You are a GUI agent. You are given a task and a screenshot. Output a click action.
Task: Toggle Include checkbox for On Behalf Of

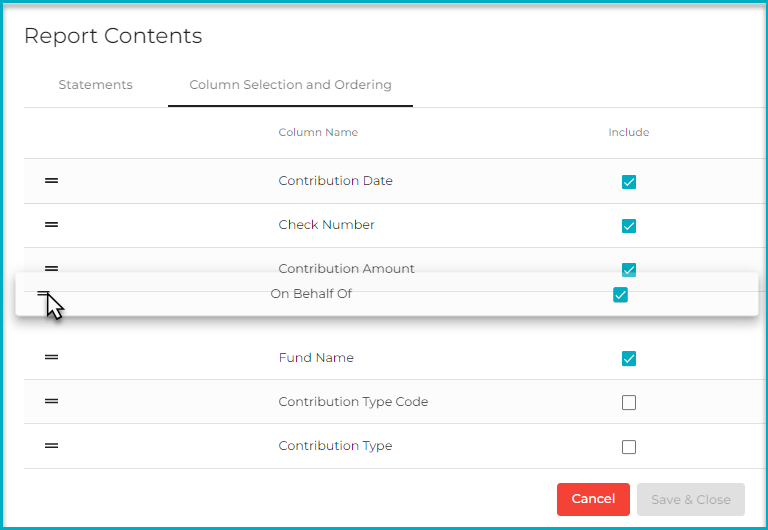click(x=620, y=295)
